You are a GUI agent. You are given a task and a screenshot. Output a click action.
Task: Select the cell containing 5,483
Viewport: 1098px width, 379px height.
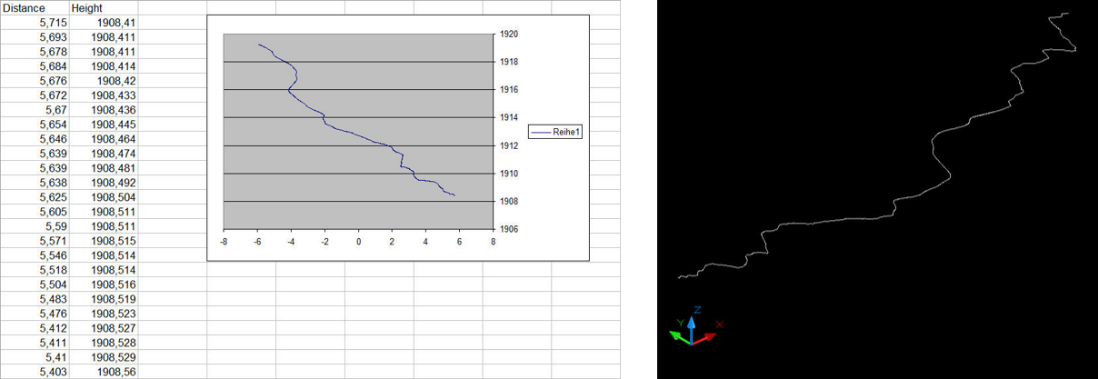click(x=35, y=298)
